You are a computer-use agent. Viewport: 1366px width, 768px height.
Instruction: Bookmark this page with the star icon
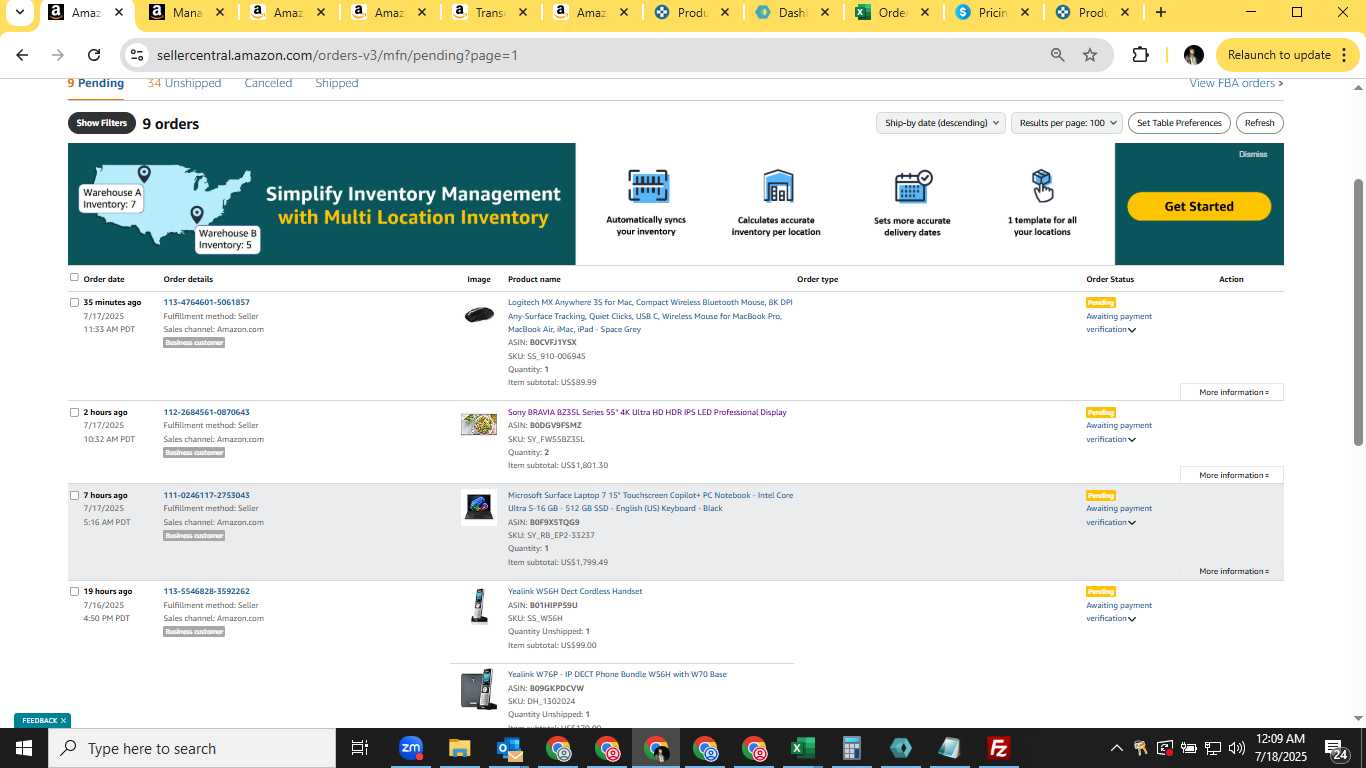click(1090, 55)
